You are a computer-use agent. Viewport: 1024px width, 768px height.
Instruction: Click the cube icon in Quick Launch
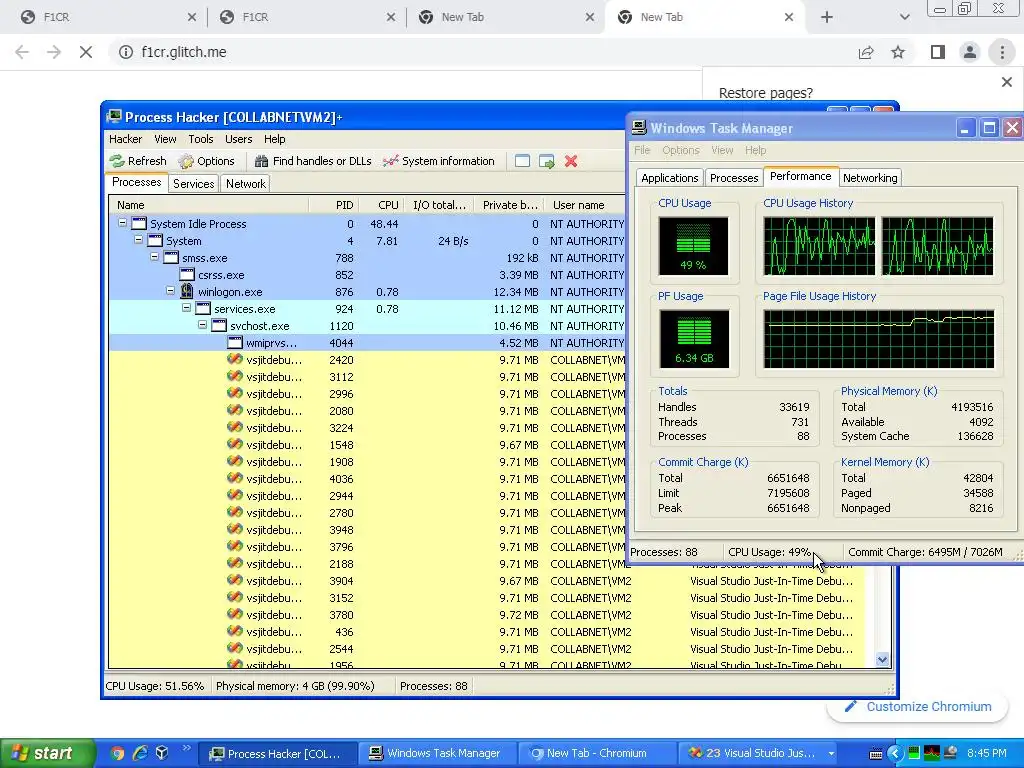[x=162, y=753]
